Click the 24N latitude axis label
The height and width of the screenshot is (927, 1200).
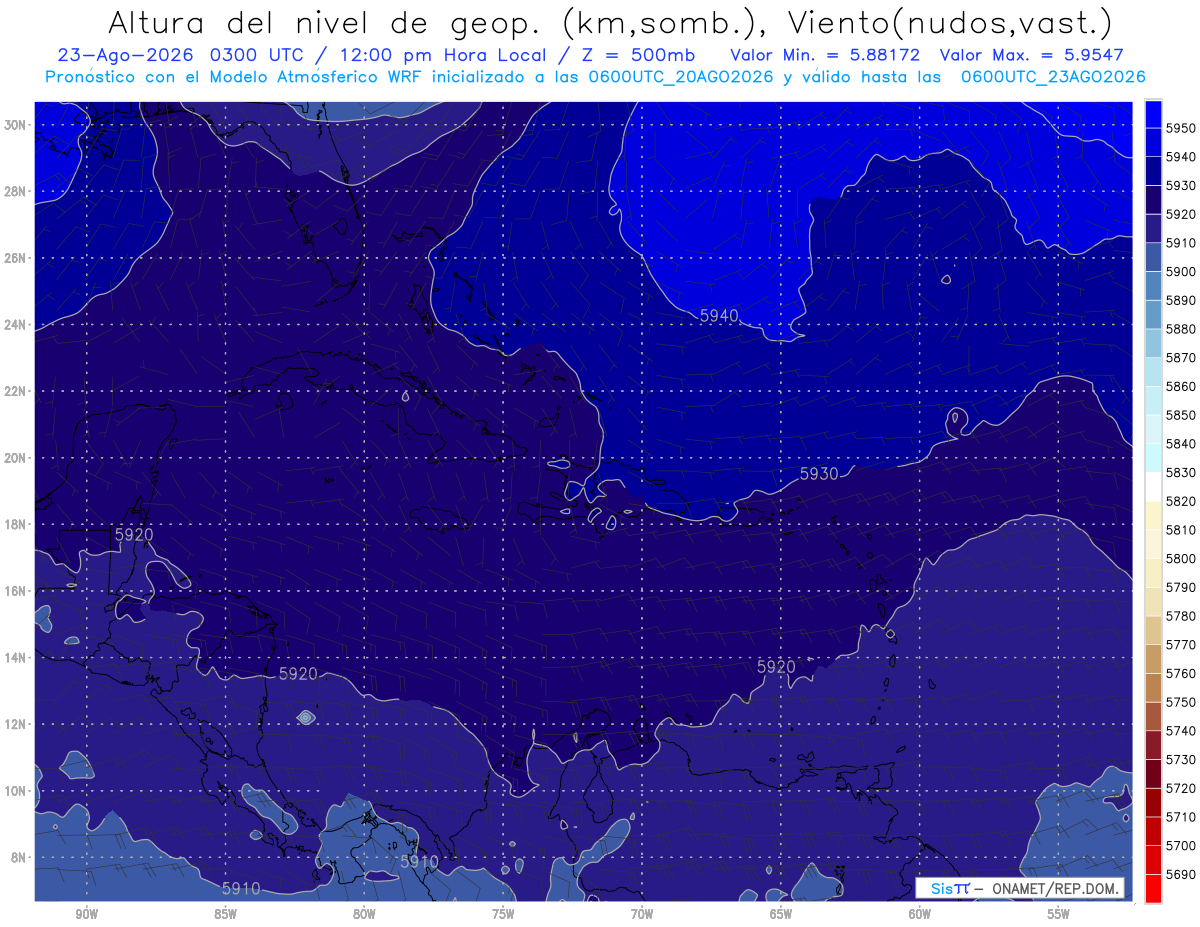click(x=15, y=325)
